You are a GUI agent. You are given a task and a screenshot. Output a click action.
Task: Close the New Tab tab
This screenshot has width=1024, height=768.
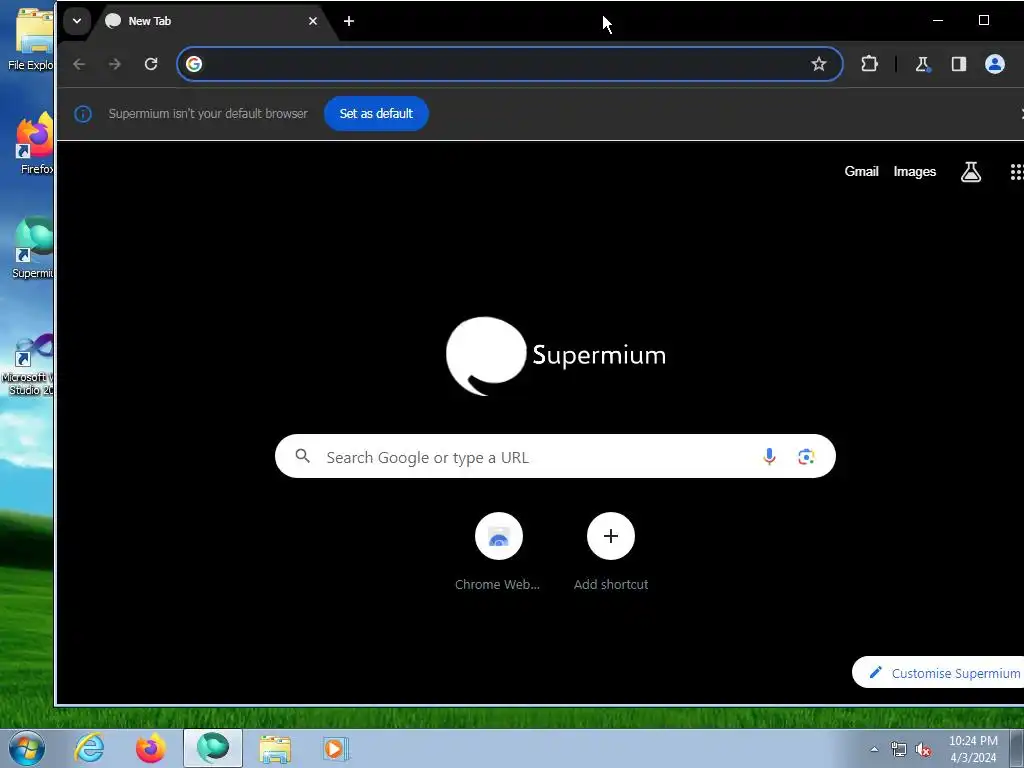[x=313, y=21]
